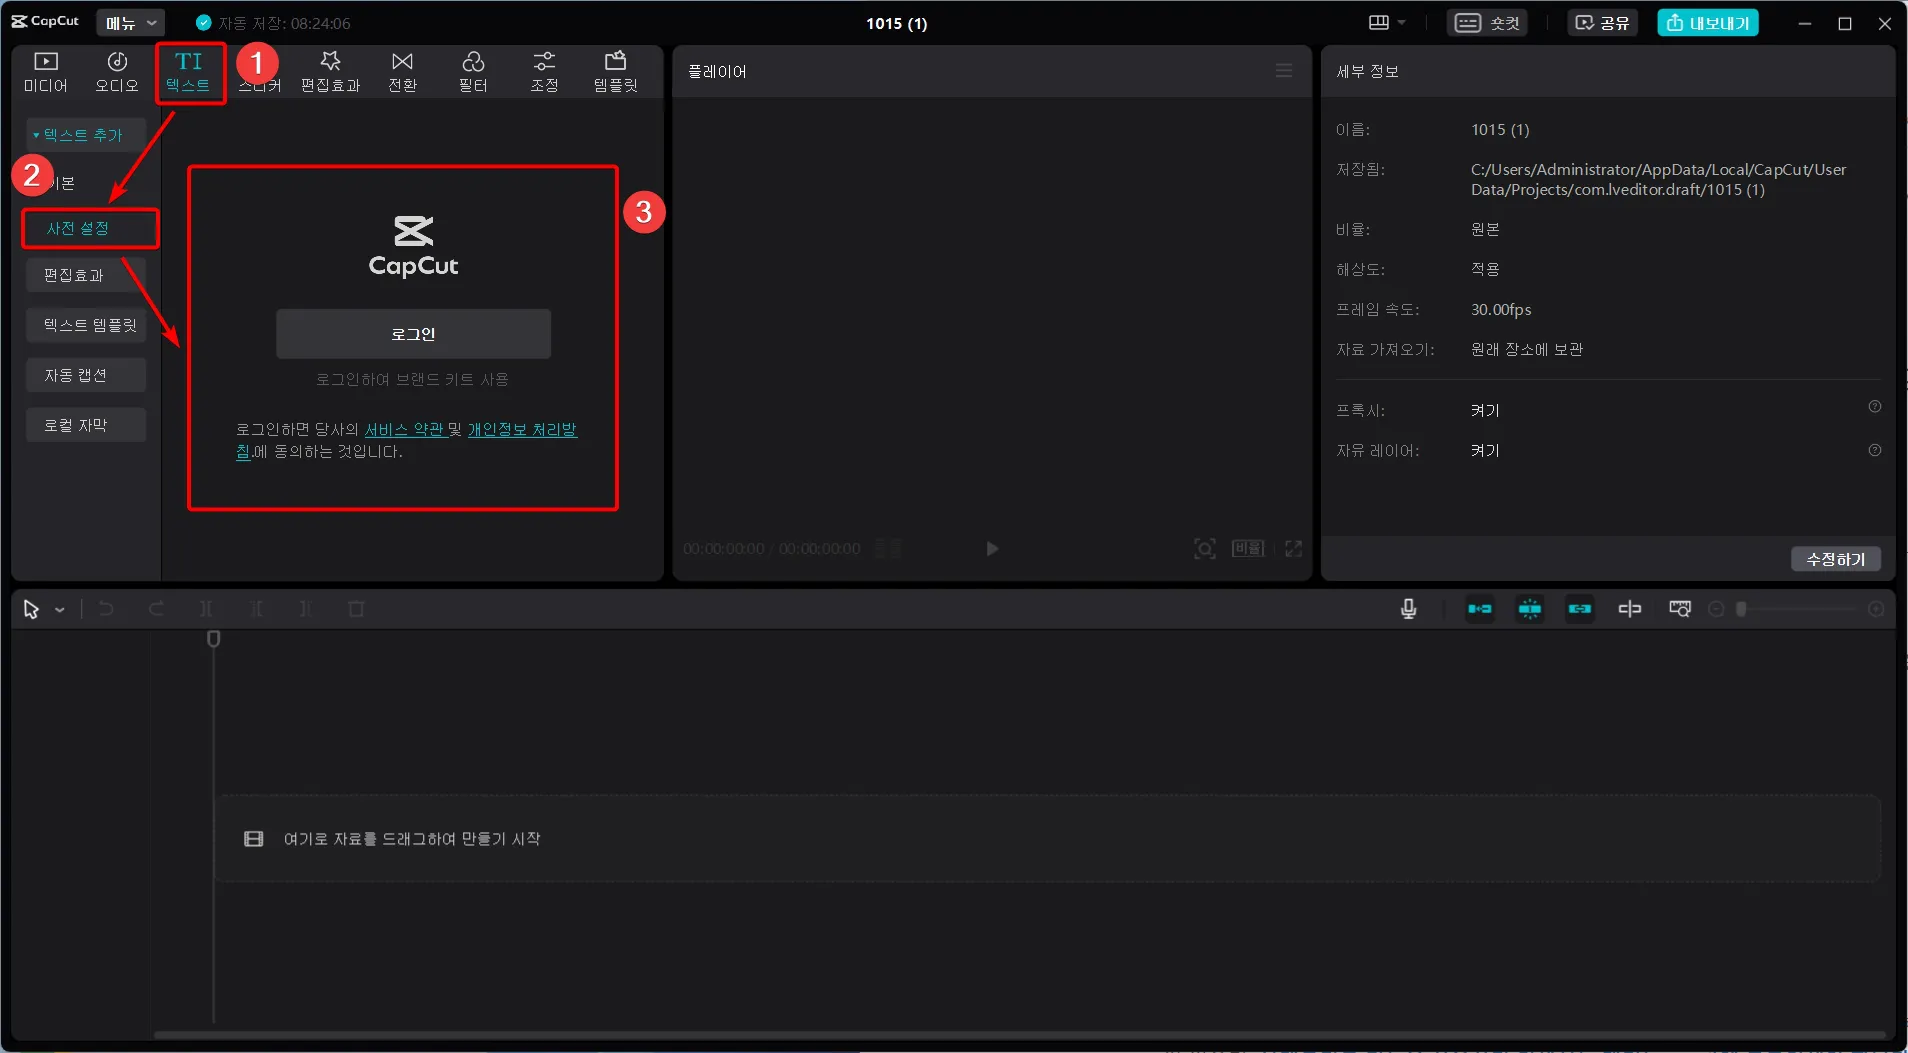1908x1053 pixels.
Task: Open the 미디어 (Media) tab
Action: point(46,72)
